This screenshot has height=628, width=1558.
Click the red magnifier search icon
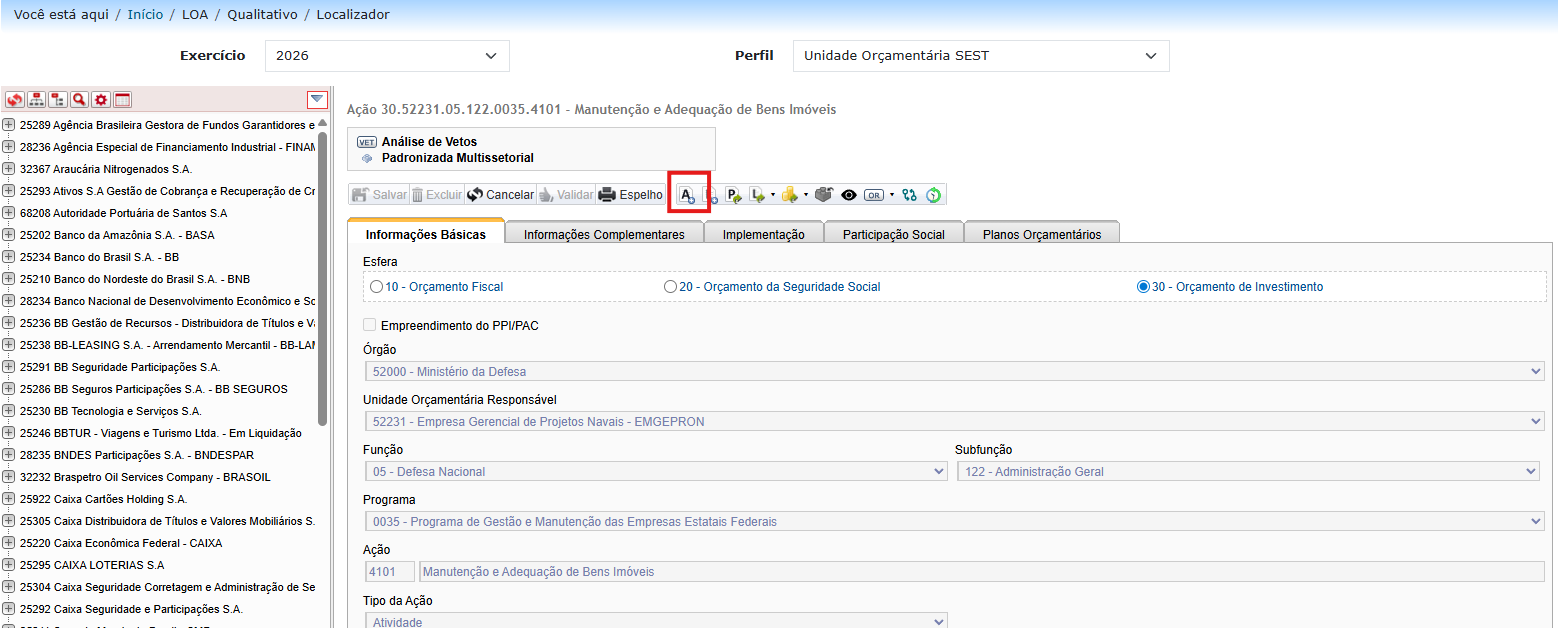(x=79, y=100)
